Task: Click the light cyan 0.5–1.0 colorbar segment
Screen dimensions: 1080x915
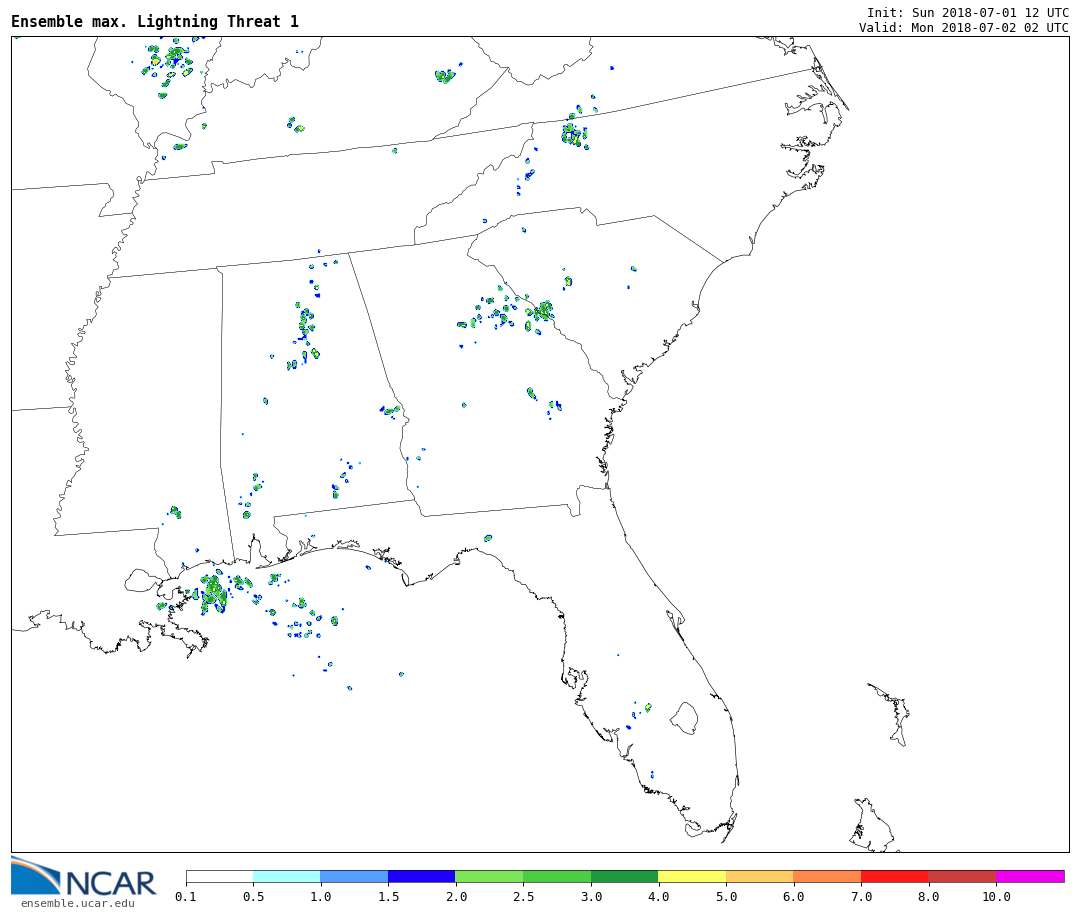Action: pos(287,876)
